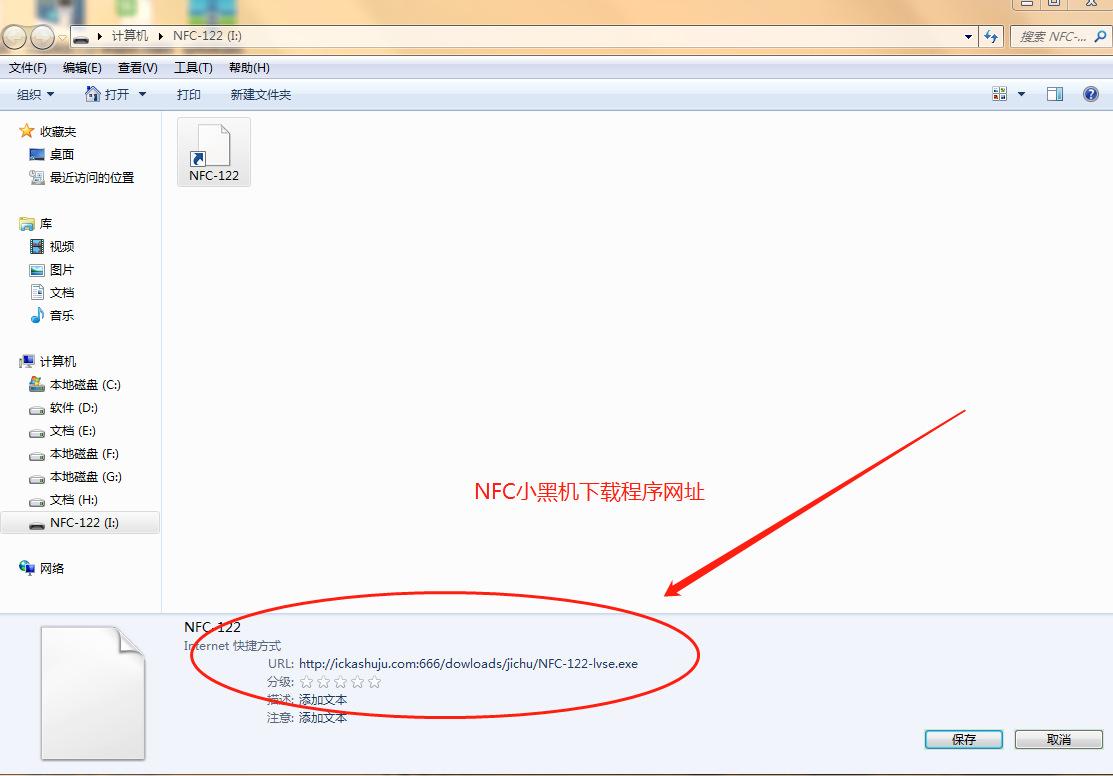The image size is (1113, 776).
Task: Expand the view options dropdown arrow
Action: pos(1021,94)
